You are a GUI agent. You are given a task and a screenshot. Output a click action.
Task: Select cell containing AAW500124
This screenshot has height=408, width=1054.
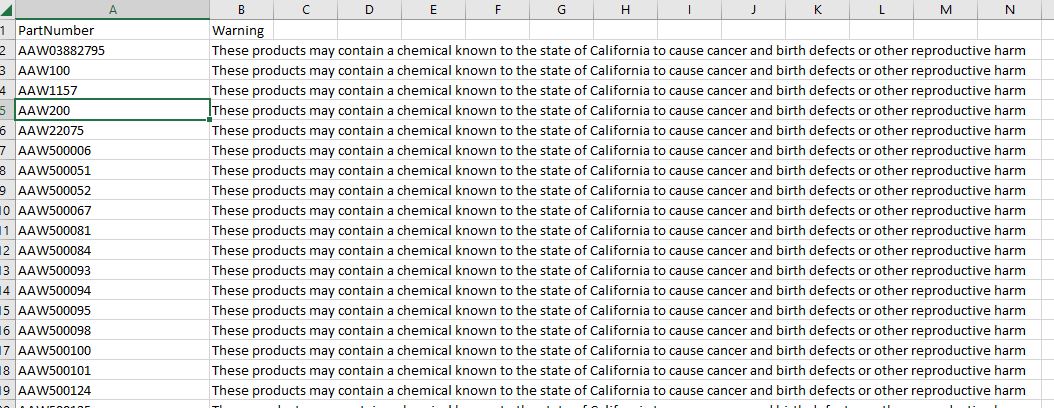[x=112, y=391]
